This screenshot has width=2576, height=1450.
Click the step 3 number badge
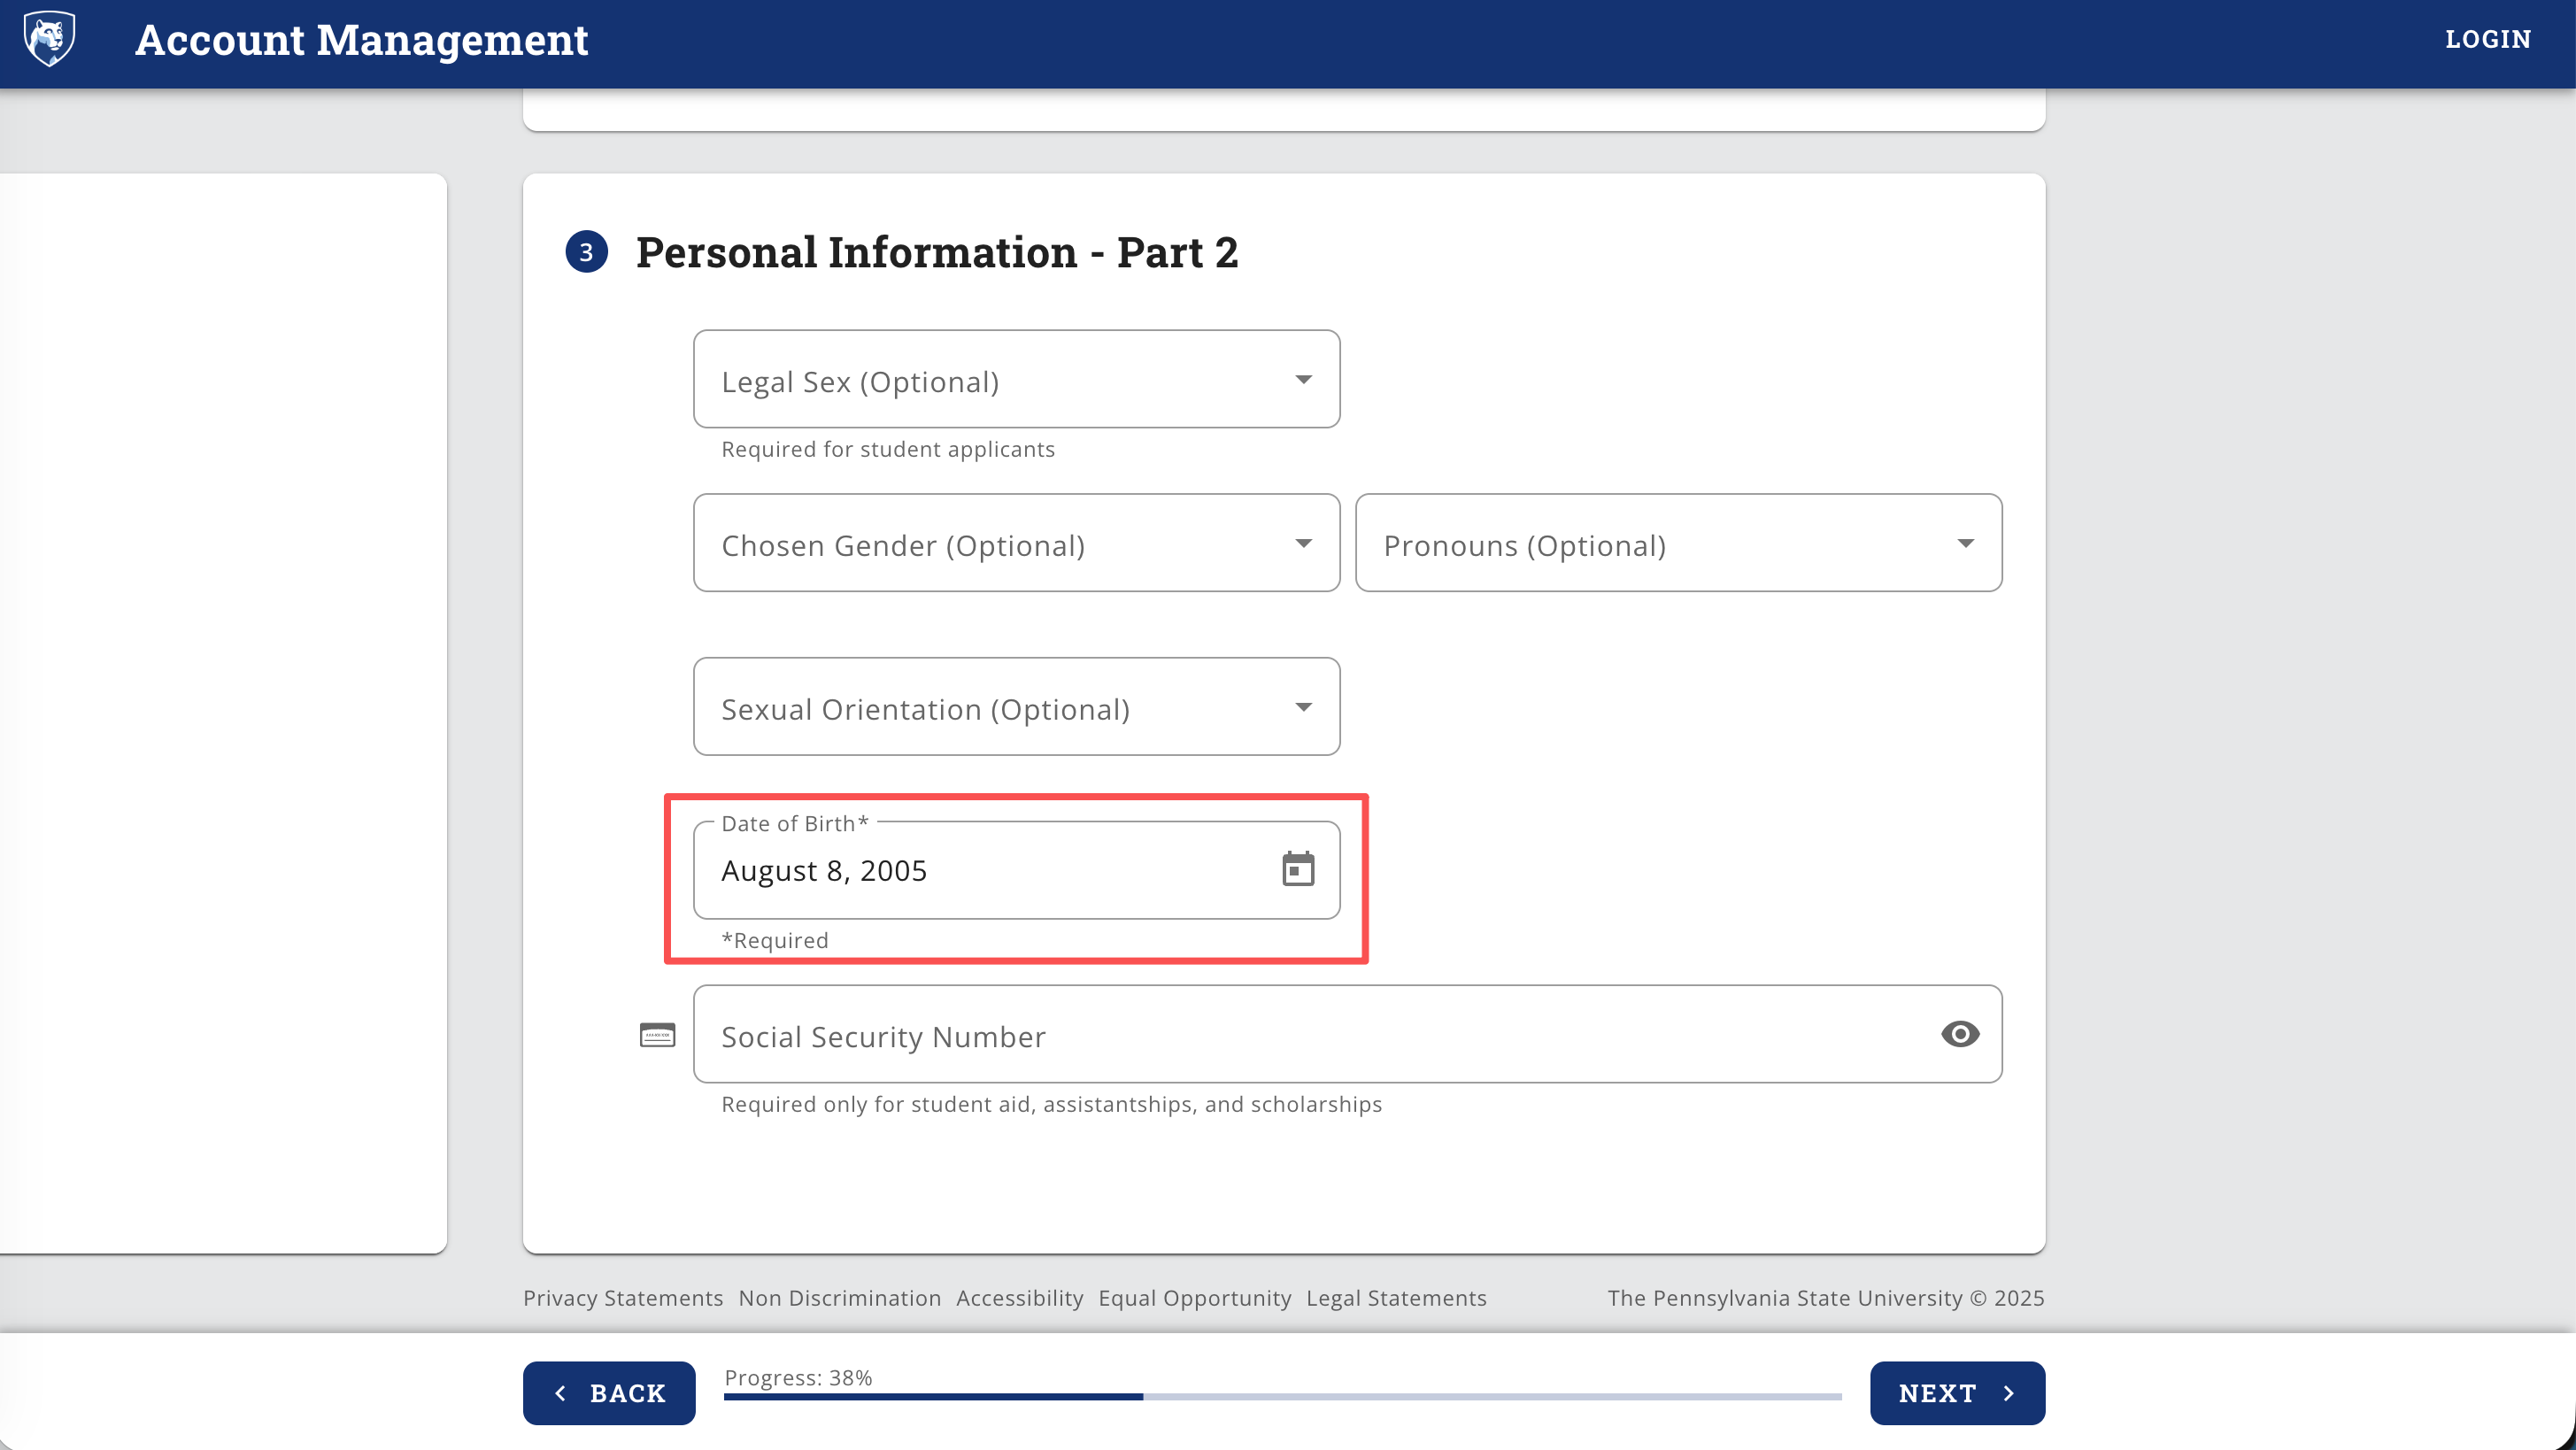point(587,252)
